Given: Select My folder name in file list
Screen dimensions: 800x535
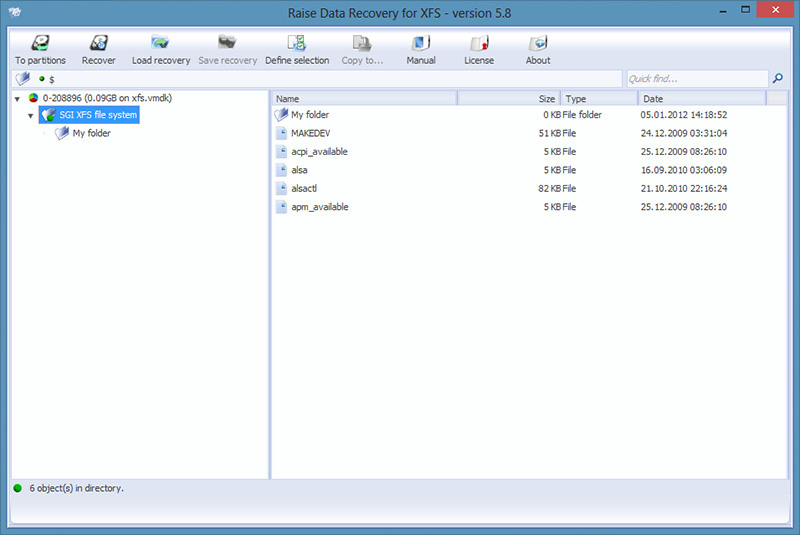Looking at the screenshot, I should 310,115.
